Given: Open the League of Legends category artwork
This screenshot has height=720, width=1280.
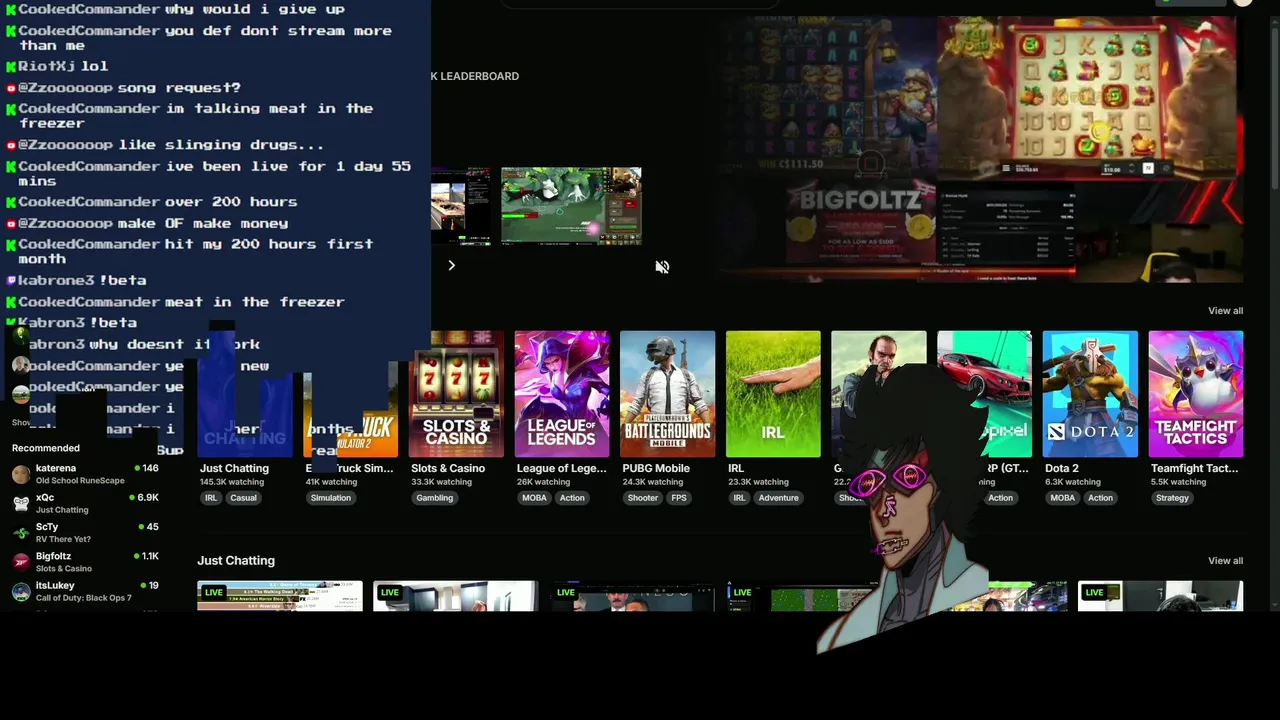Looking at the screenshot, I should tap(561, 394).
